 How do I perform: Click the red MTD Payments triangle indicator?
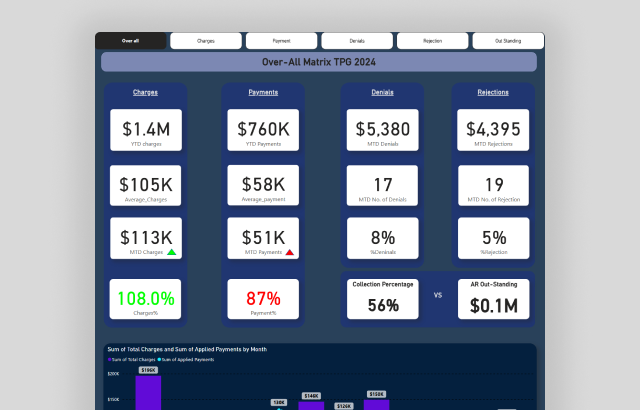point(289,252)
